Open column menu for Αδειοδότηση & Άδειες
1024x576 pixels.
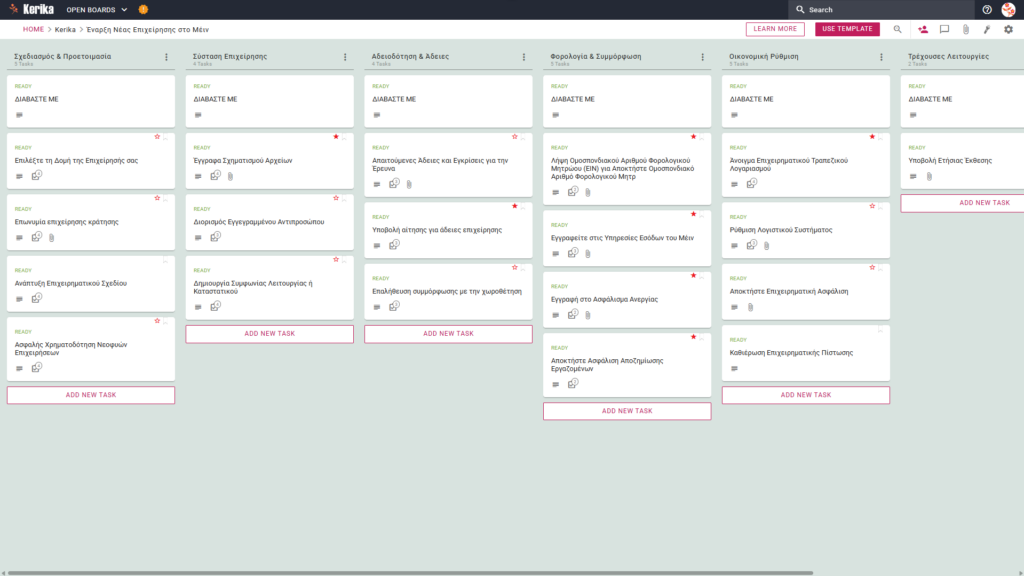point(524,57)
